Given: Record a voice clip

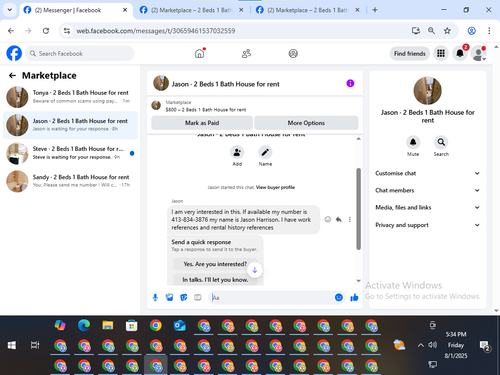Looking at the screenshot, I should [155, 297].
